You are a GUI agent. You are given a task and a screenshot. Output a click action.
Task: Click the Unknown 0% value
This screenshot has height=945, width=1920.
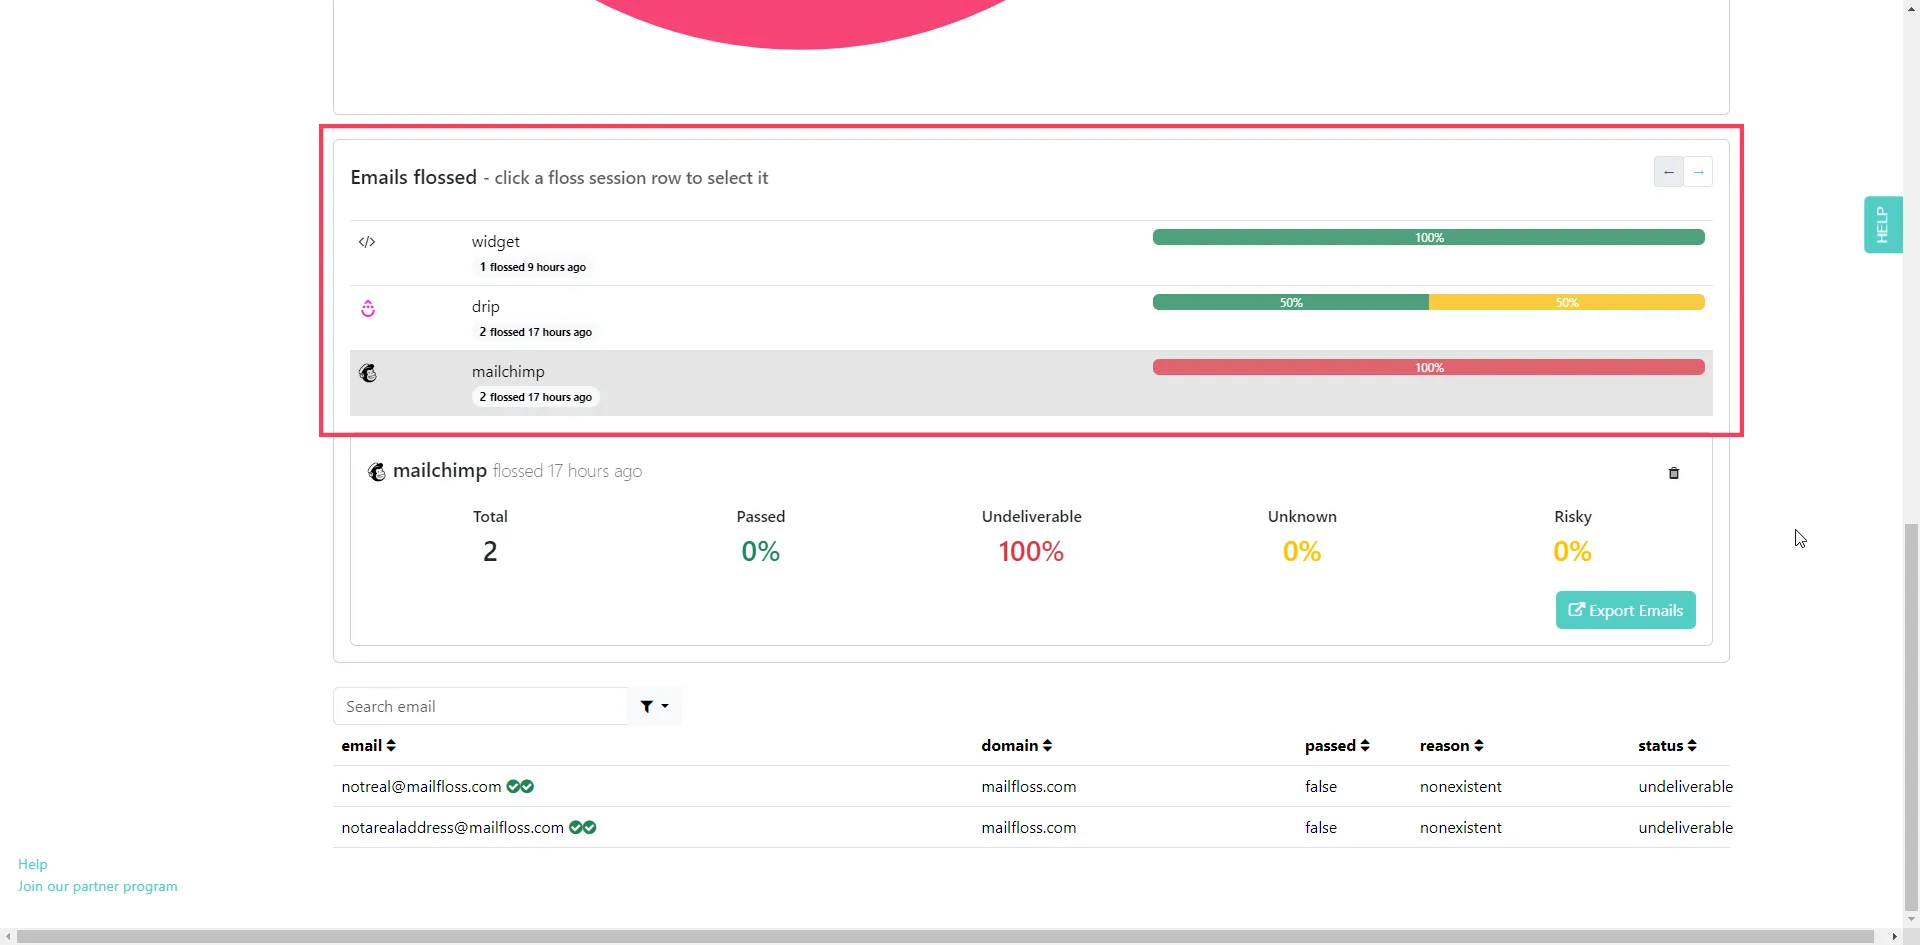[1302, 551]
